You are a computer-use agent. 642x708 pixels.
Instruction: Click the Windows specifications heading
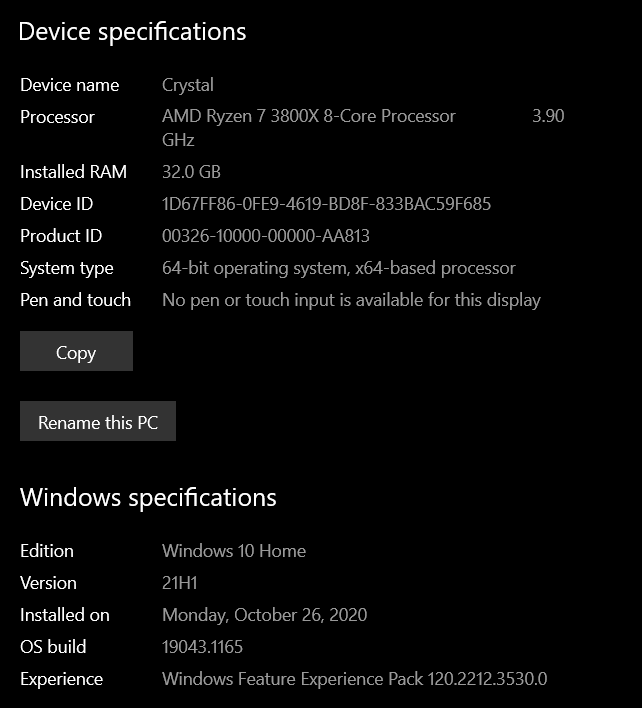[x=148, y=497]
